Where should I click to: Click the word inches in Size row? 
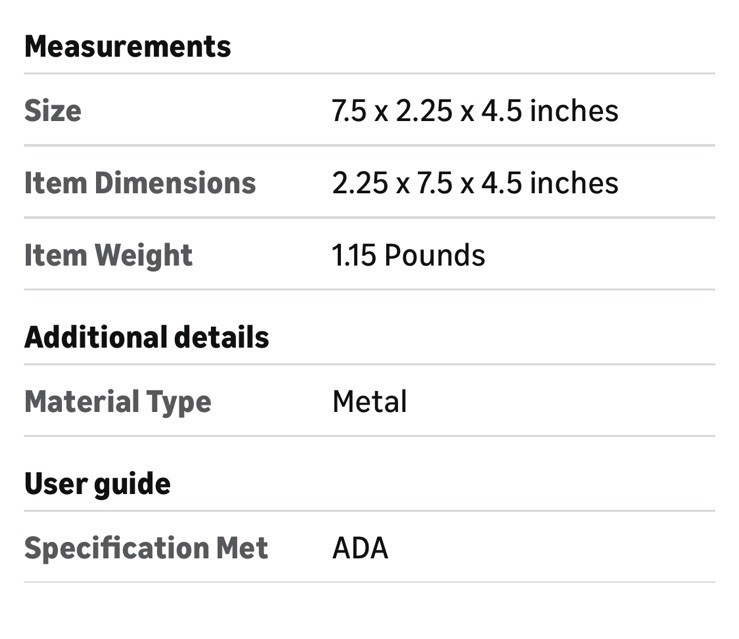click(574, 111)
